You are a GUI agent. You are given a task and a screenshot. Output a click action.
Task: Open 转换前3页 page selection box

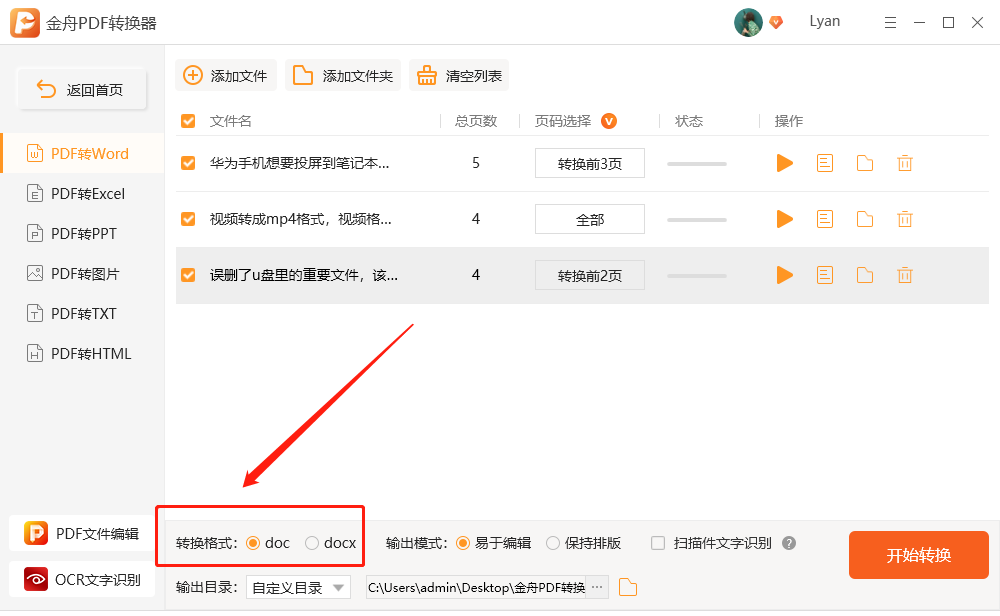(590, 163)
